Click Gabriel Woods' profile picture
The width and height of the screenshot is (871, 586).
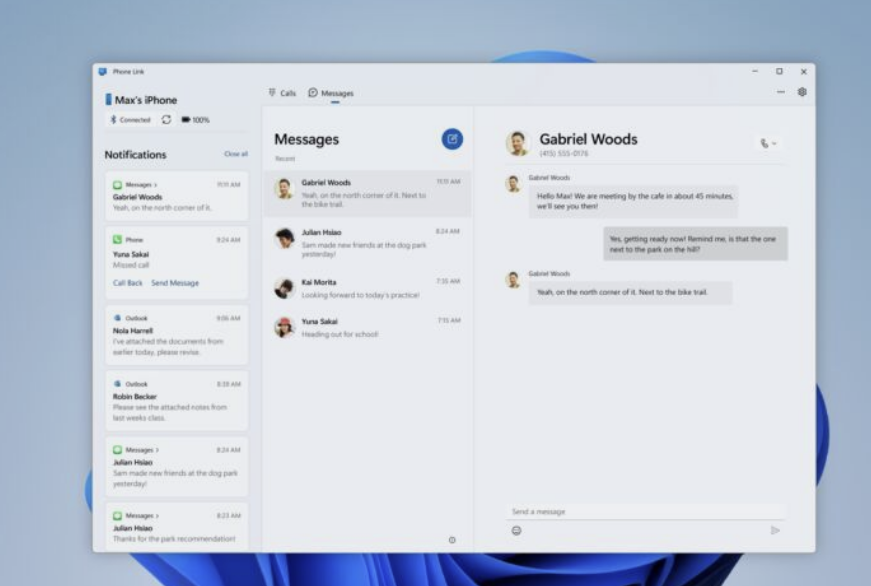pos(518,141)
